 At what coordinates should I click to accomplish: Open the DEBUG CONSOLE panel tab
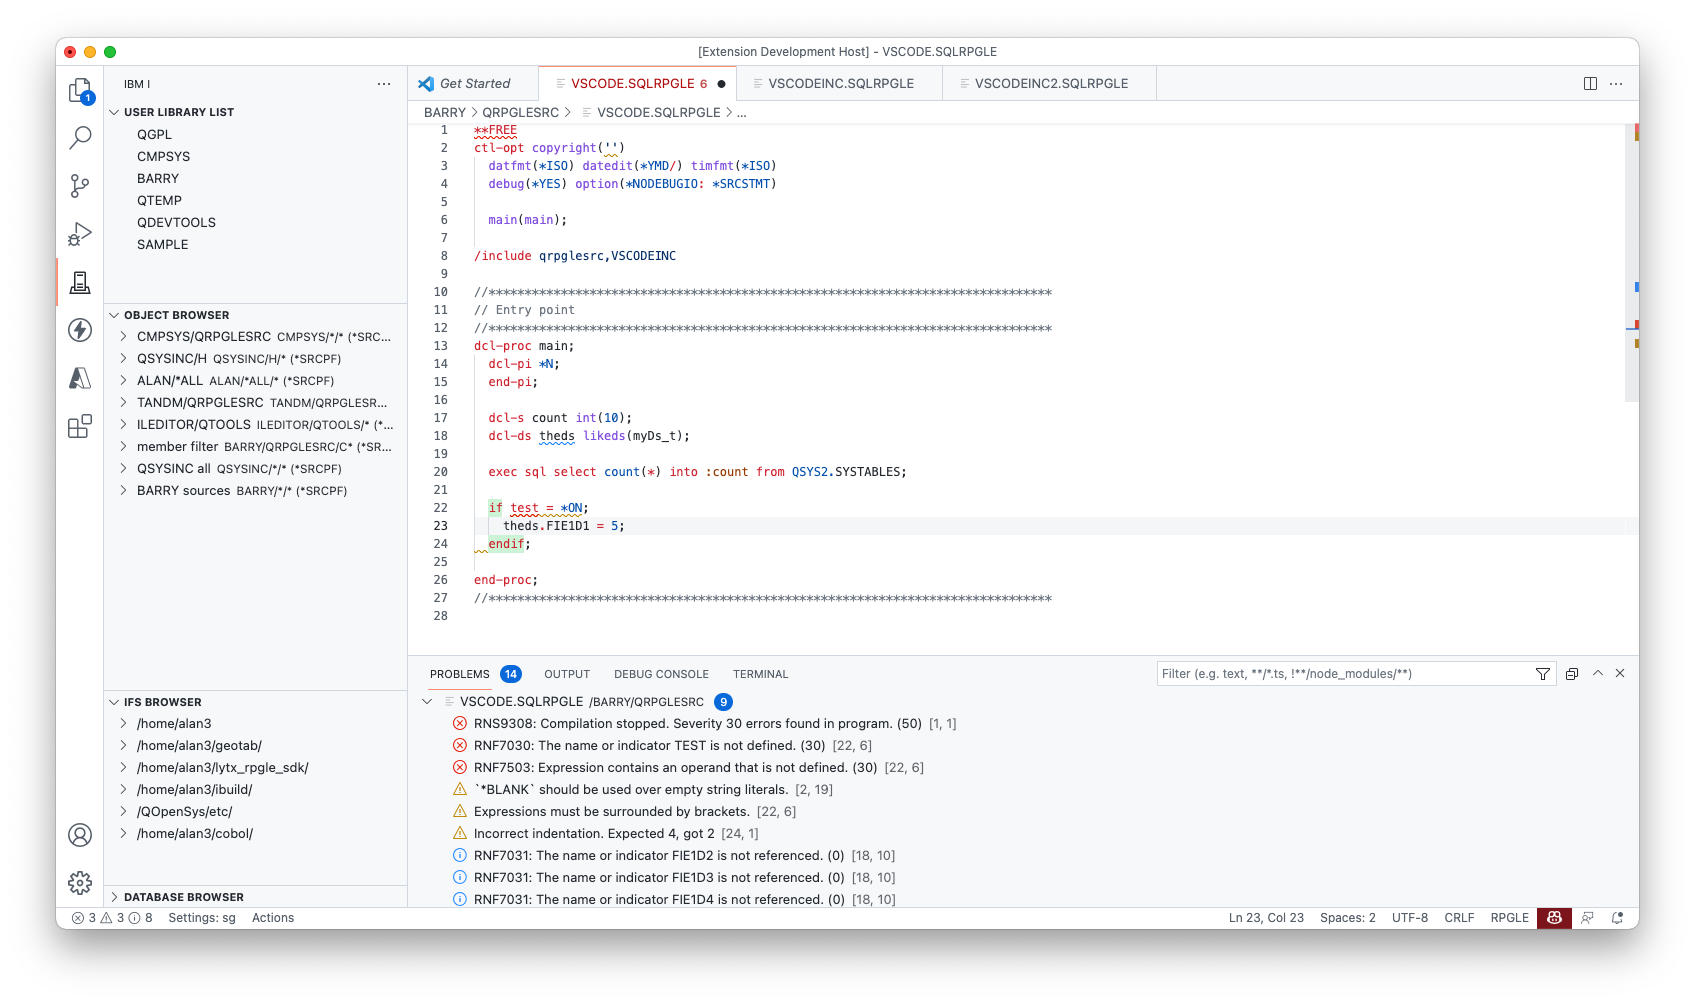pos(661,675)
